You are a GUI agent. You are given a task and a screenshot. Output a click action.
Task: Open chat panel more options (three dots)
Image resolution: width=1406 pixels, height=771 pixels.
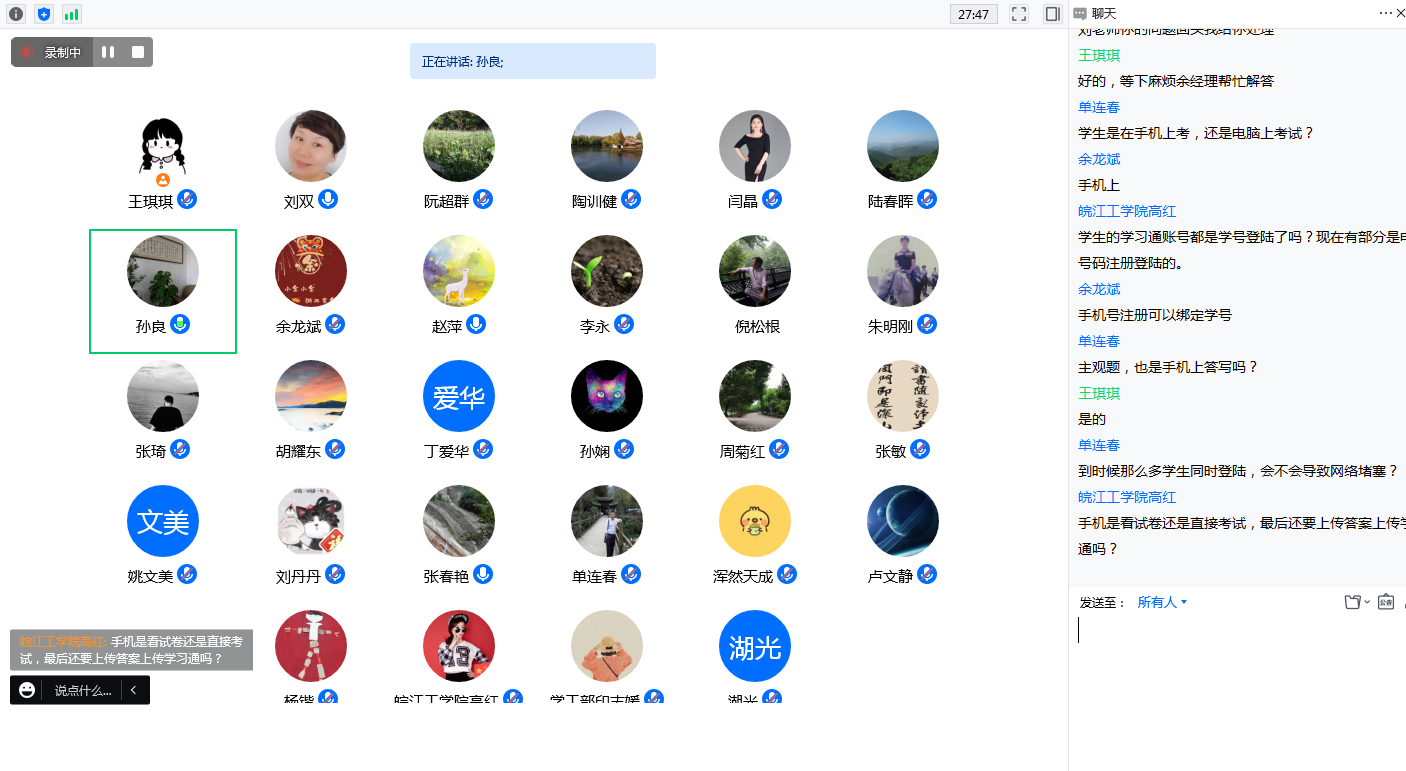click(x=1385, y=13)
